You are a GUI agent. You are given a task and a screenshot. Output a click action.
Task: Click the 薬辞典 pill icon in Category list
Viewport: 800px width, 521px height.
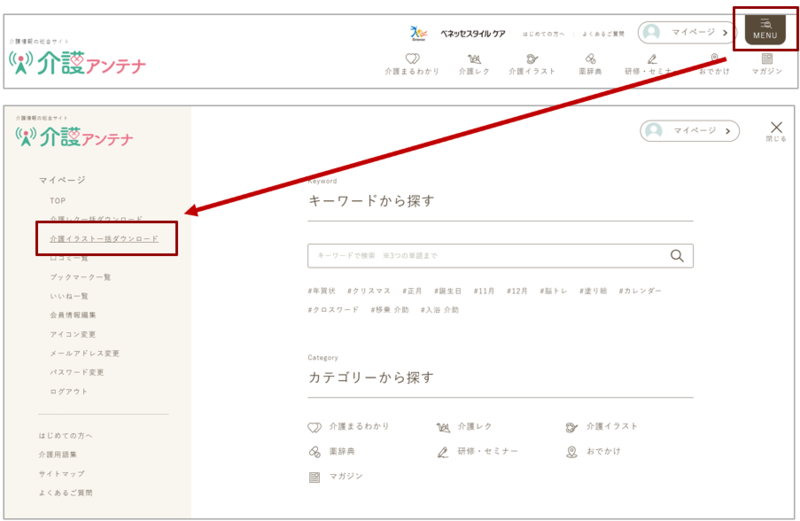pos(314,451)
